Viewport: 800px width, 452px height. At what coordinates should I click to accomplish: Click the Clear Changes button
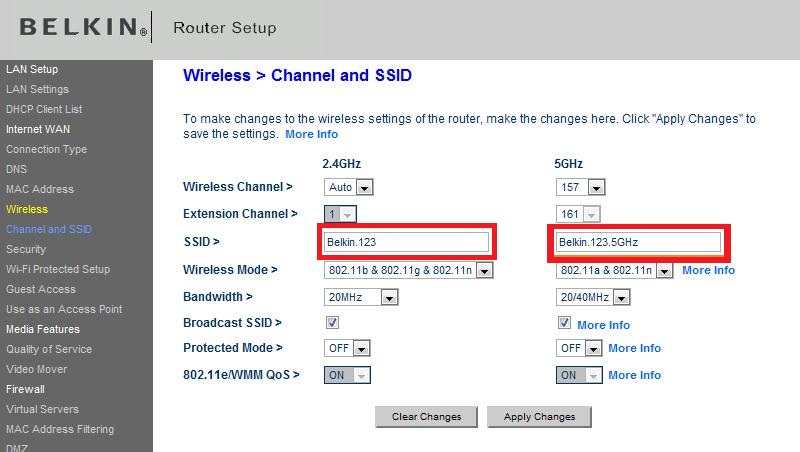(426, 417)
